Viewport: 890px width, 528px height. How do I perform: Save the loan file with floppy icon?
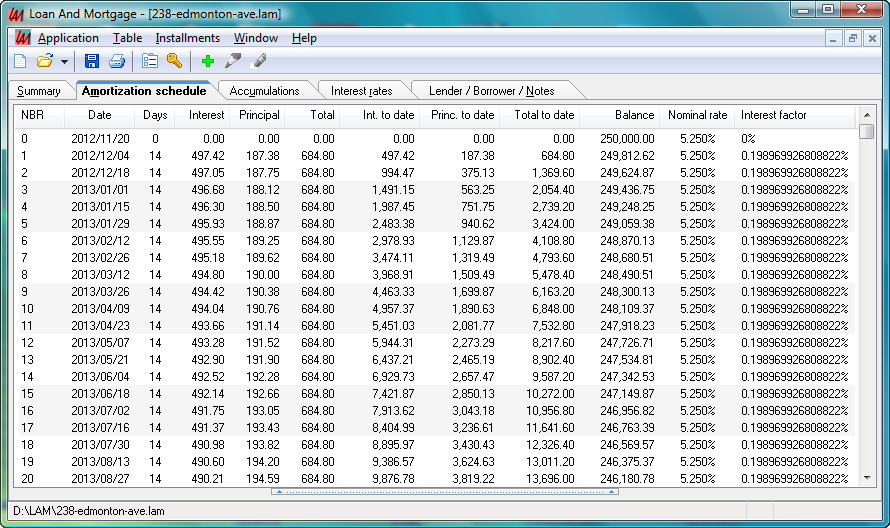click(x=92, y=61)
